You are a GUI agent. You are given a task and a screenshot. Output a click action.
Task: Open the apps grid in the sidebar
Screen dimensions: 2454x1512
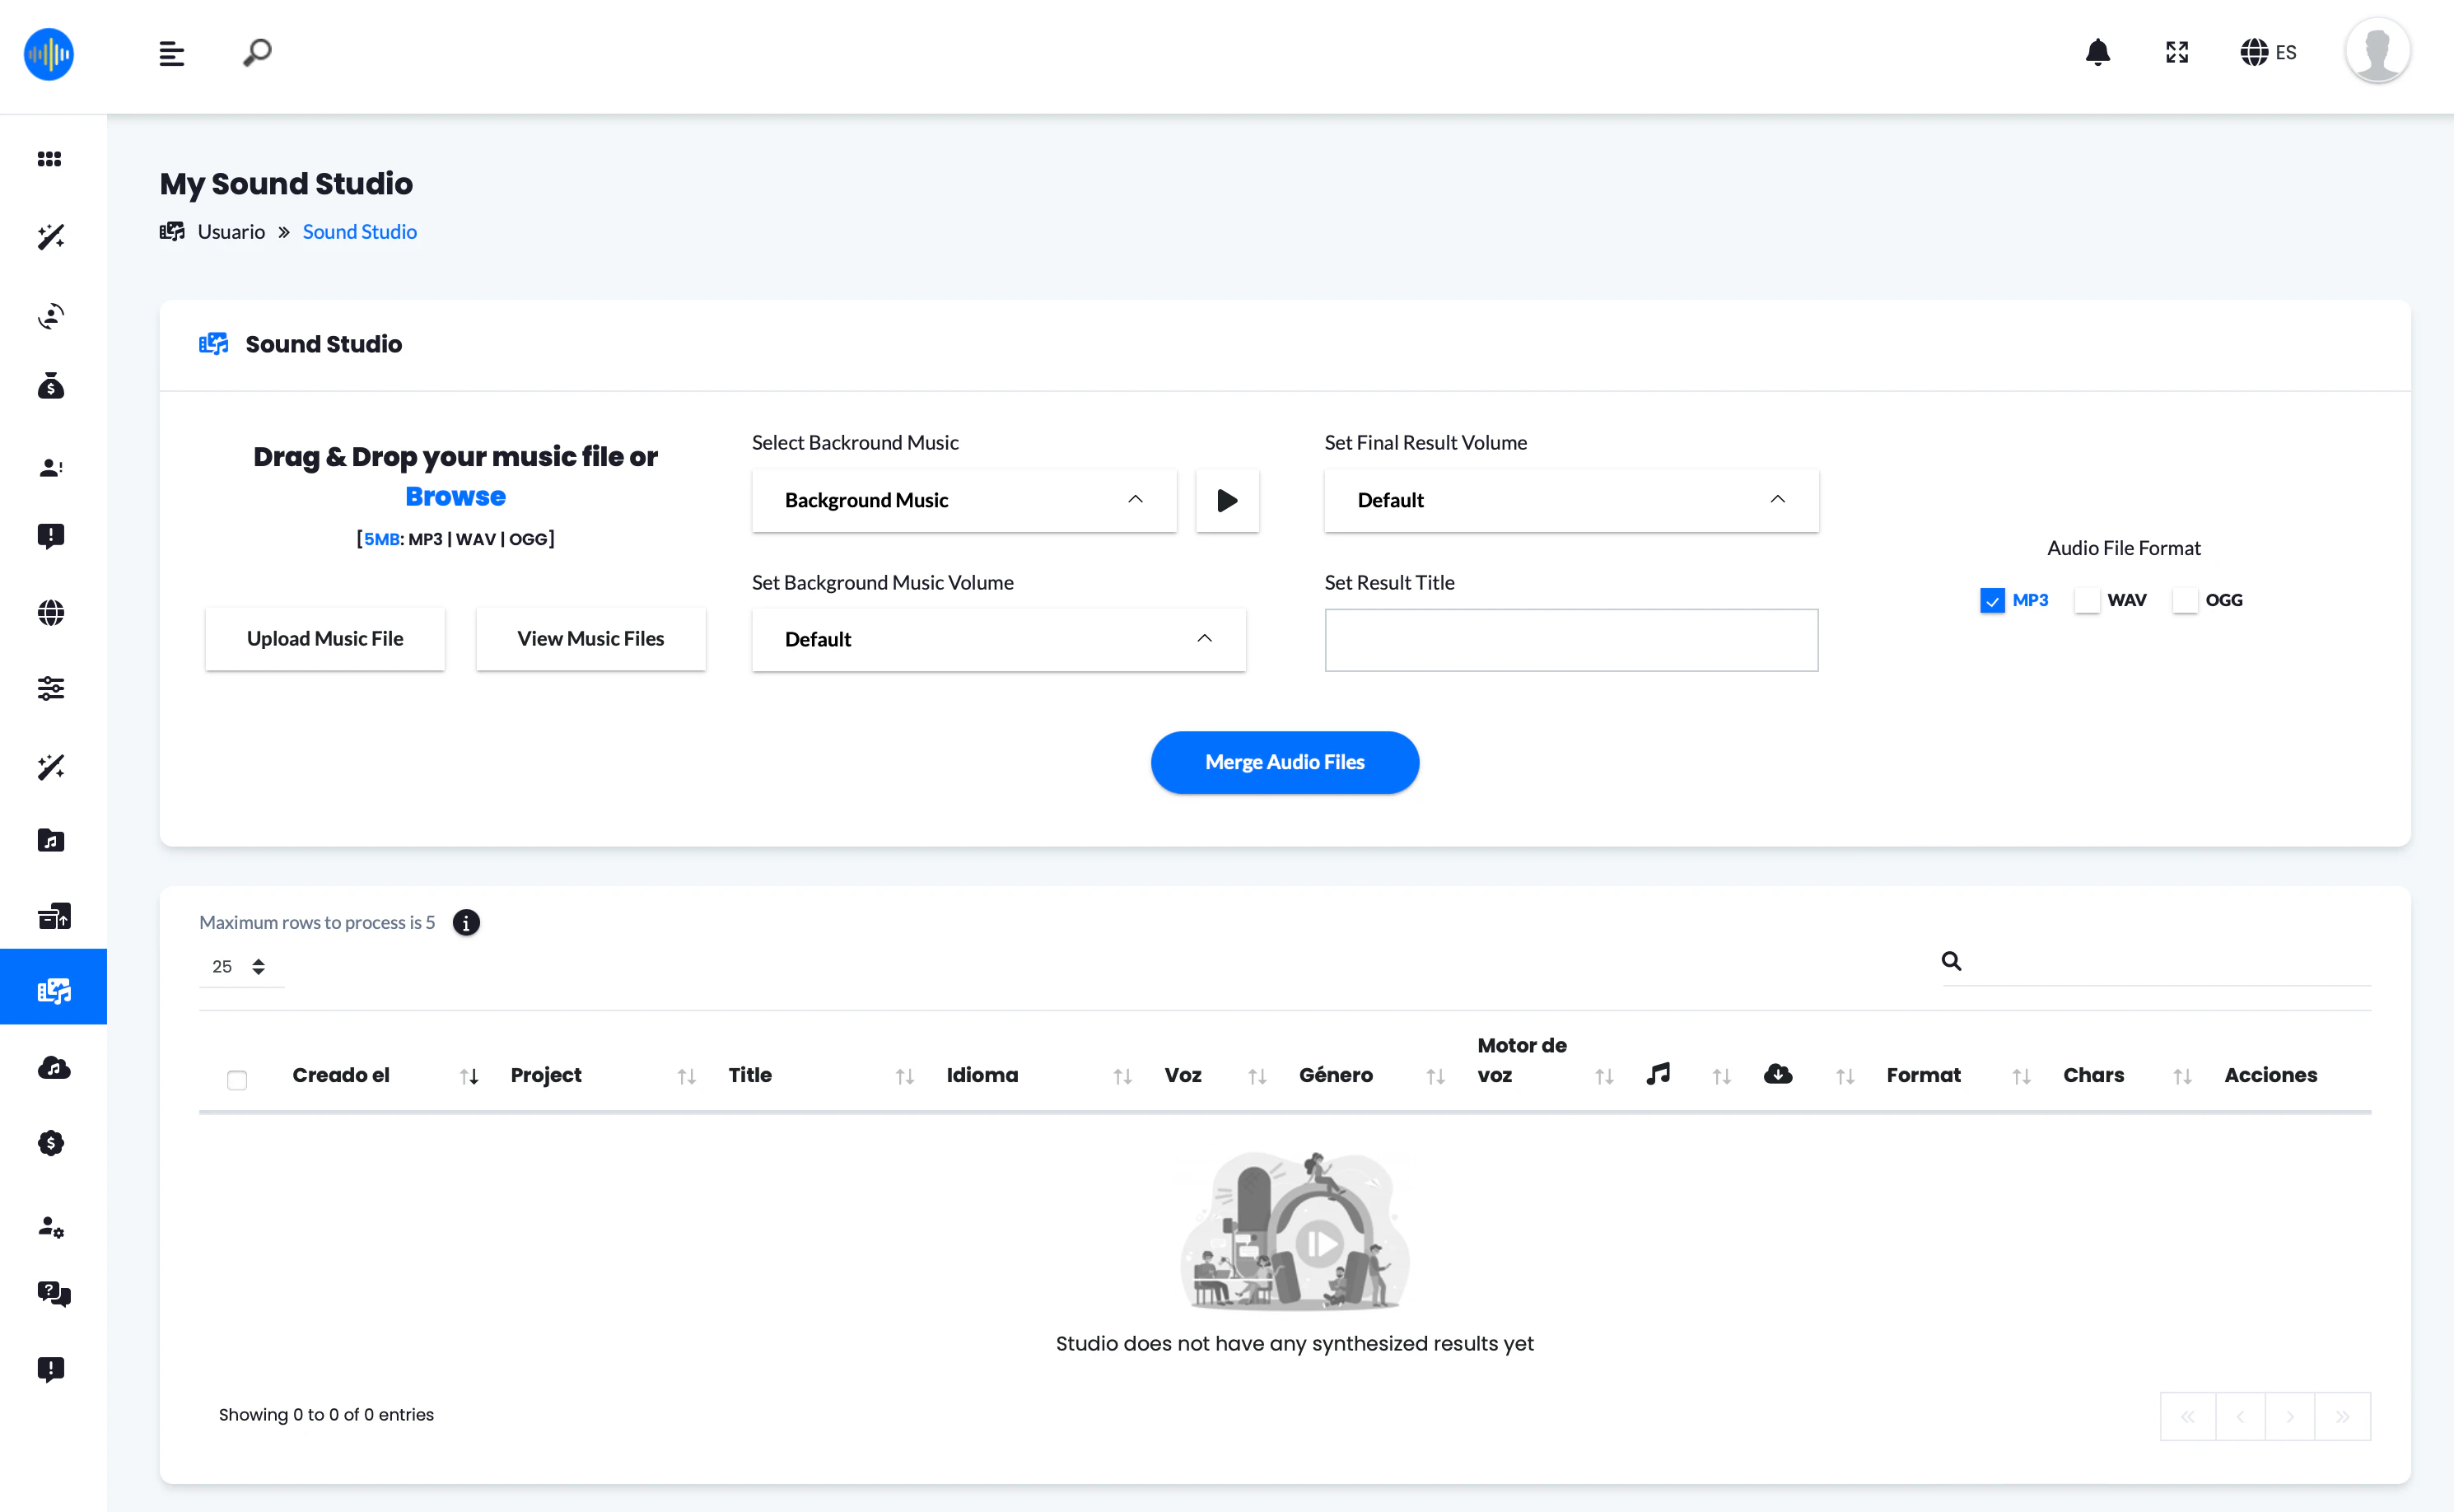[x=50, y=158]
